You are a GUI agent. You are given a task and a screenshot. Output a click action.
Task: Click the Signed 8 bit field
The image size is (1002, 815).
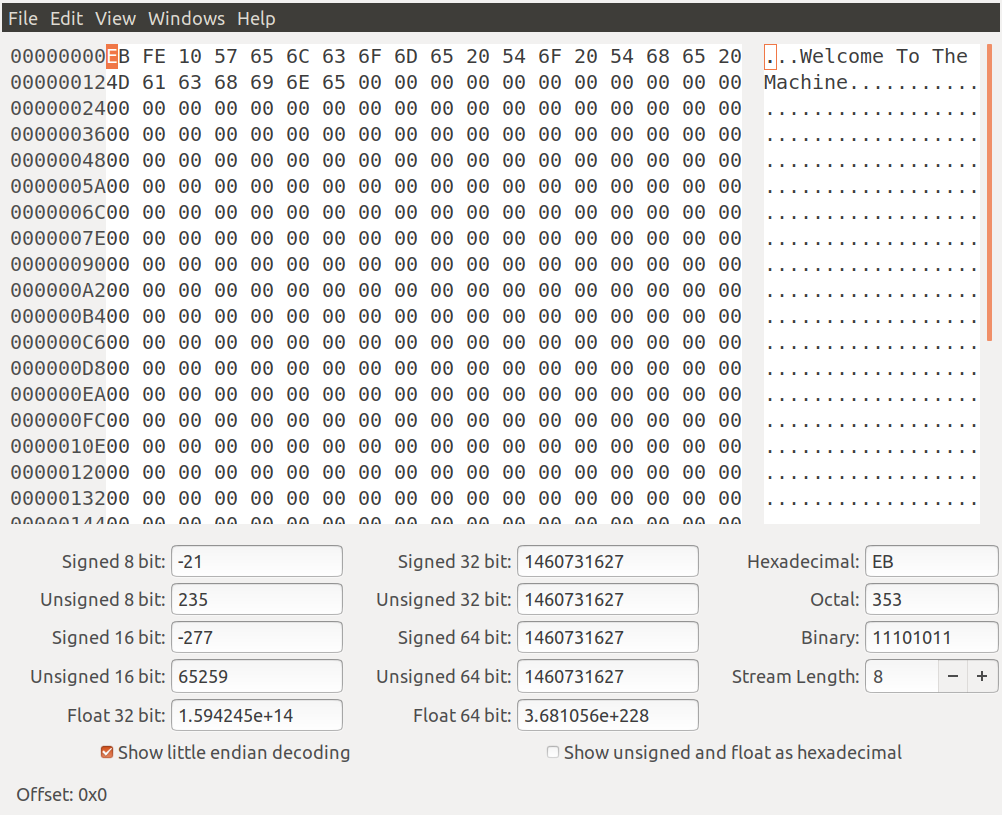(256, 561)
